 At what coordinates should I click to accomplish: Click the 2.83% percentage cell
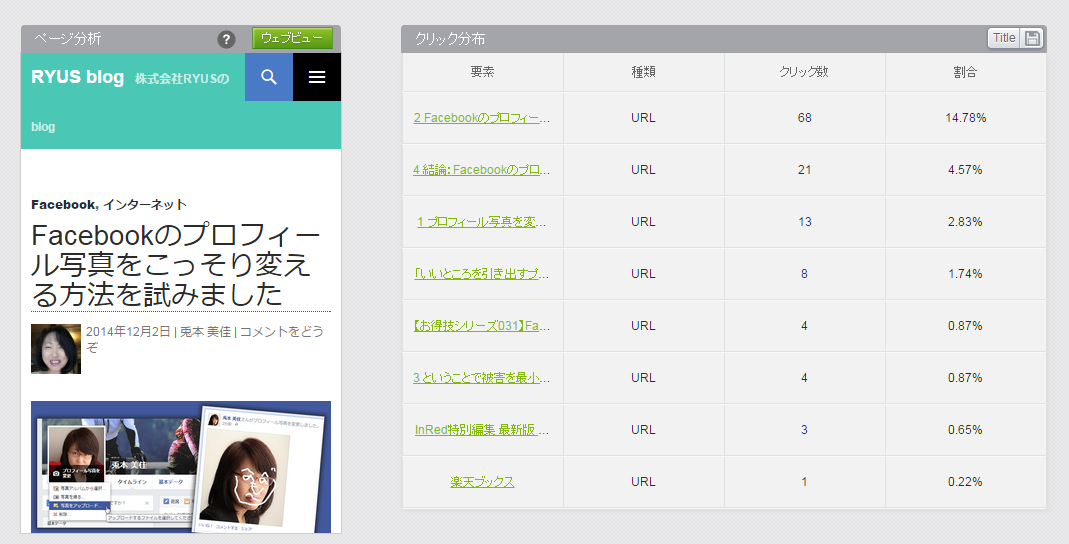[965, 222]
